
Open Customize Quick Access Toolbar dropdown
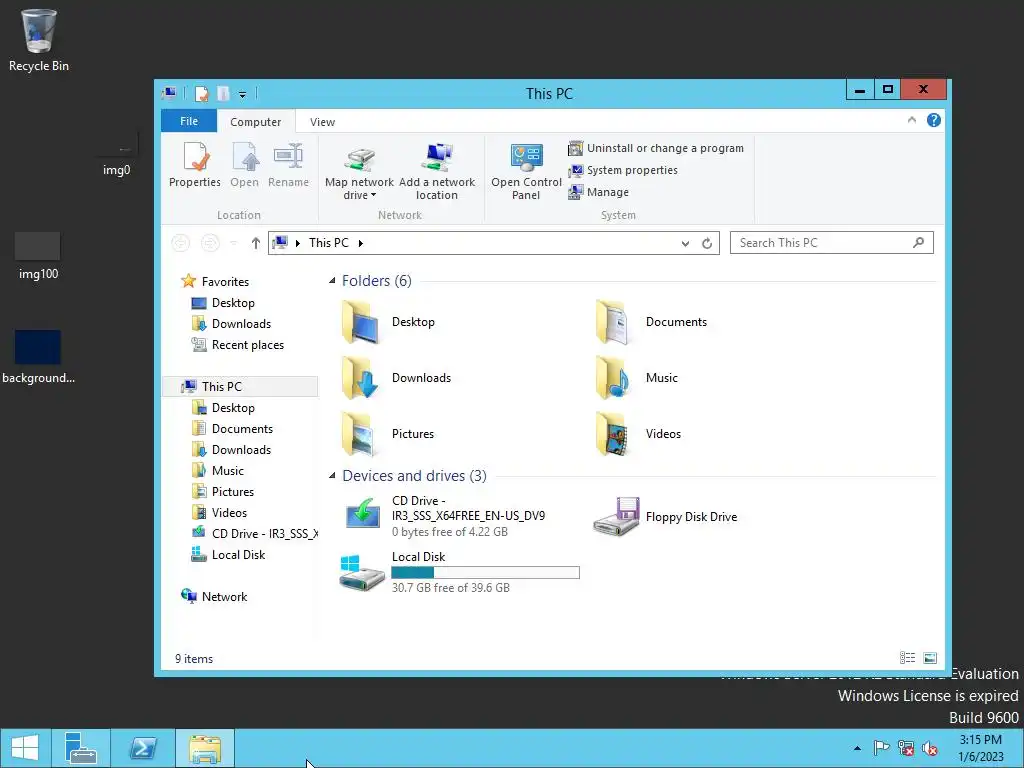242,95
